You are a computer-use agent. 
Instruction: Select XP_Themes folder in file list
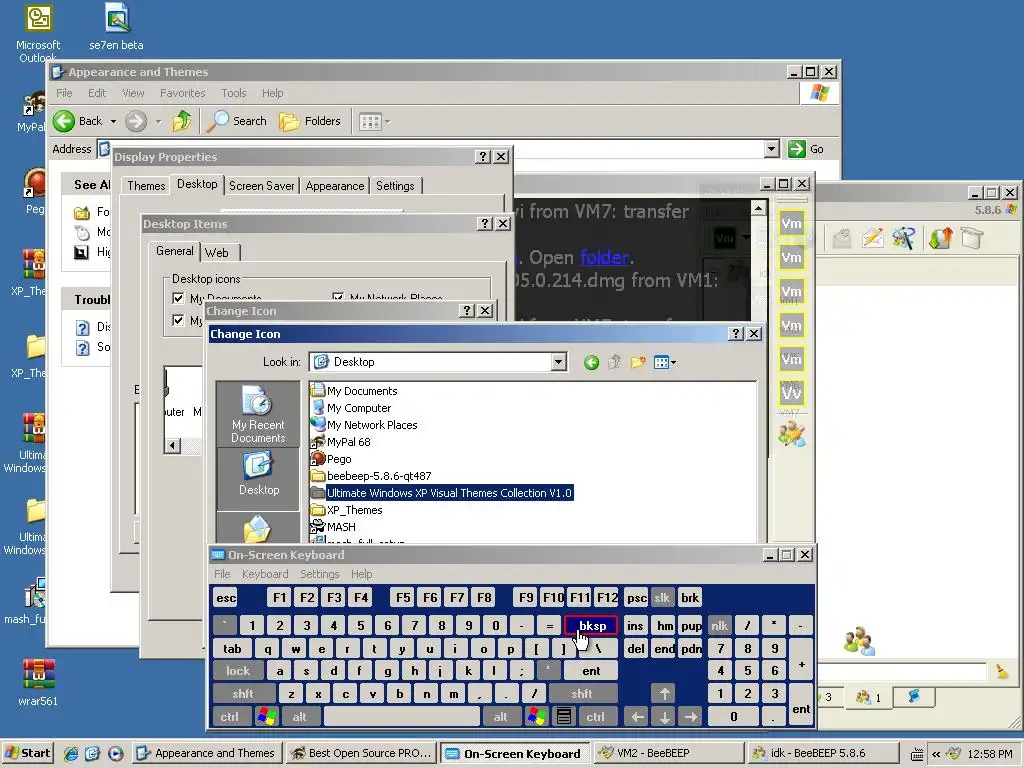(x=347, y=509)
